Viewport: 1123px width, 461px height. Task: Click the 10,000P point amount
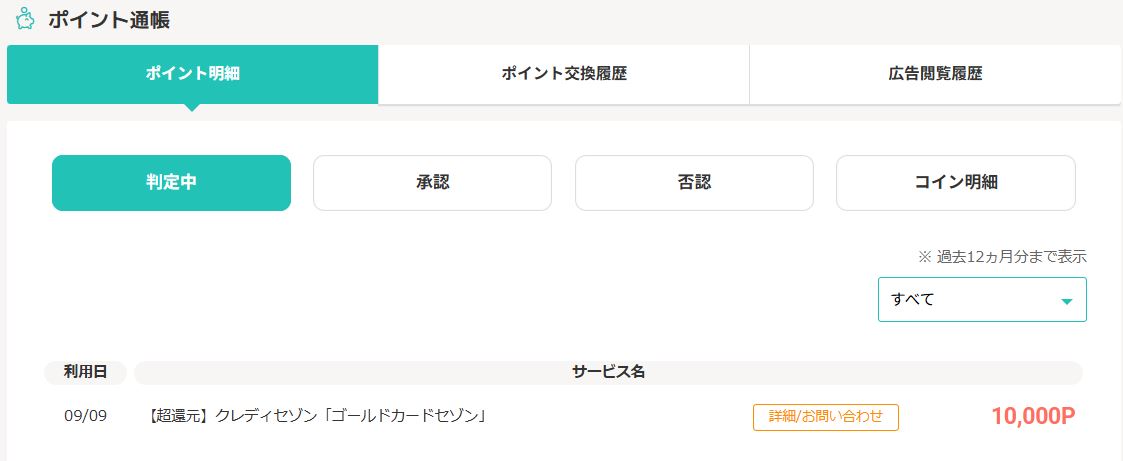pos(1033,416)
